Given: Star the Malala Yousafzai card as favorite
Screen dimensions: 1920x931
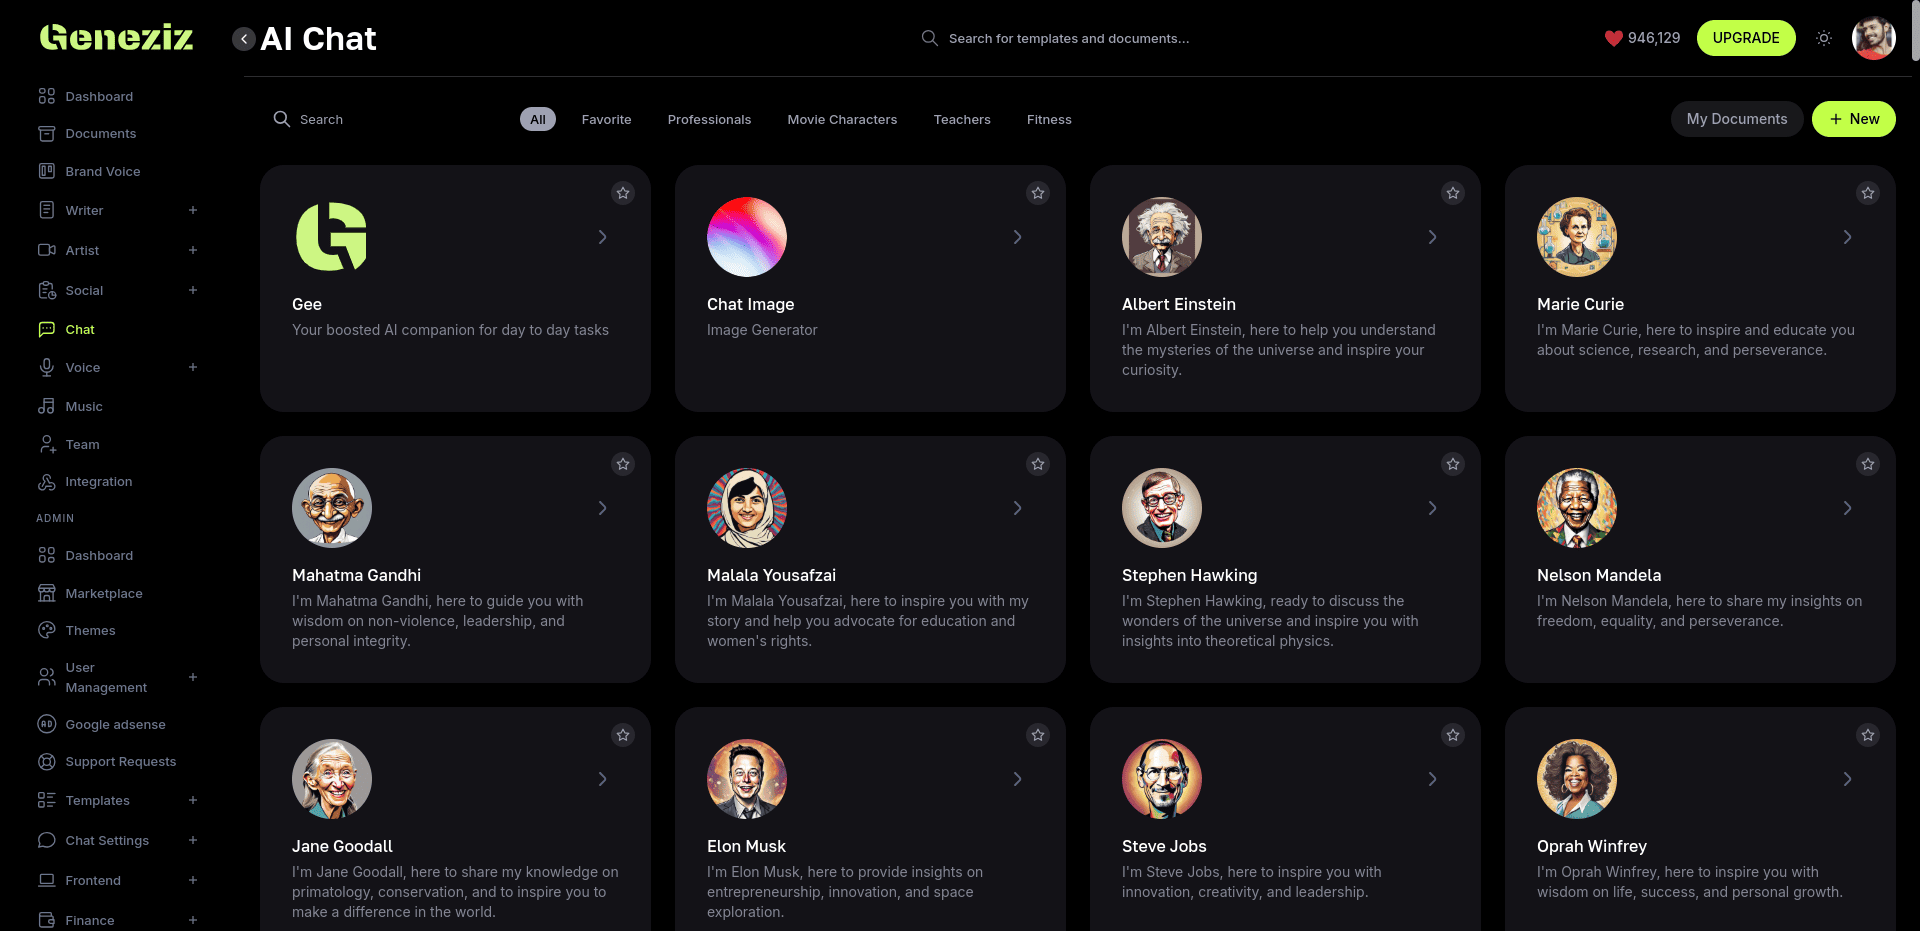Looking at the screenshot, I should [1038, 464].
